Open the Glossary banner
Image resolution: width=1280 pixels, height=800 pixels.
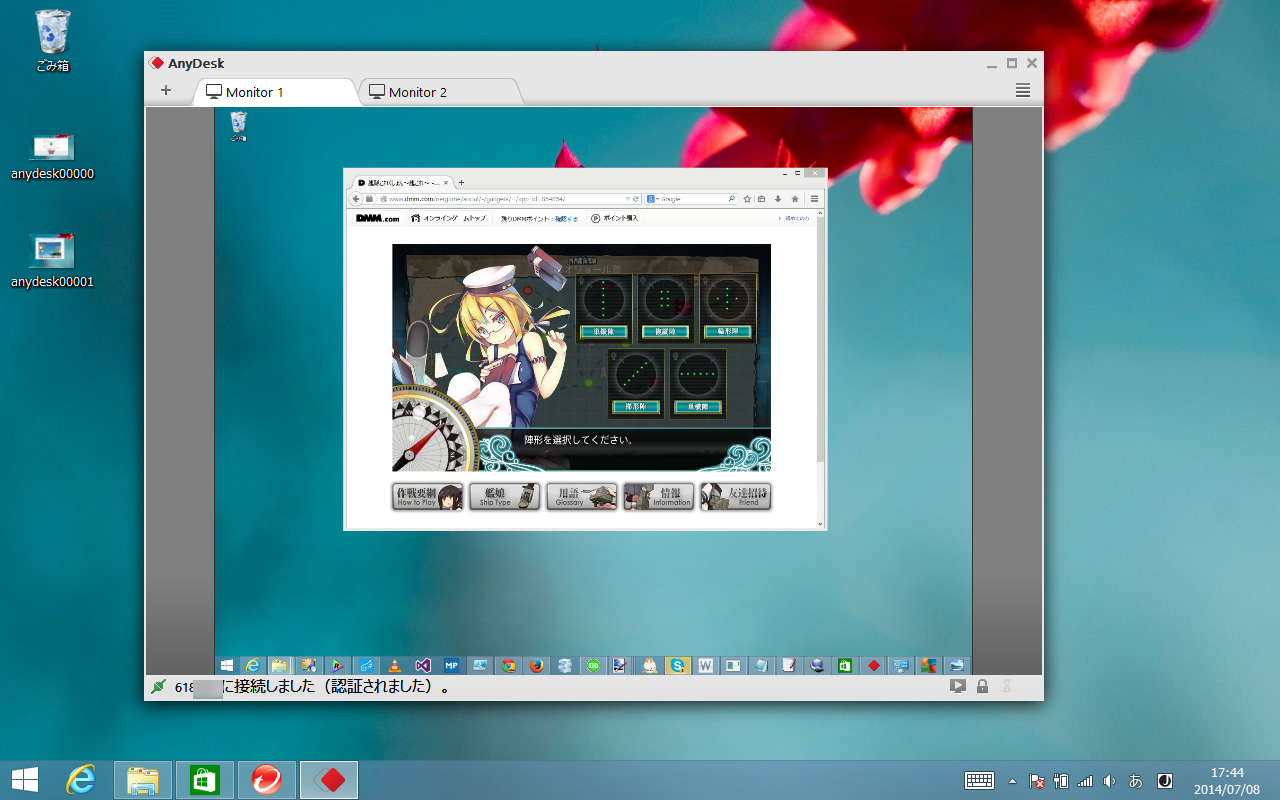pyautogui.click(x=582, y=496)
